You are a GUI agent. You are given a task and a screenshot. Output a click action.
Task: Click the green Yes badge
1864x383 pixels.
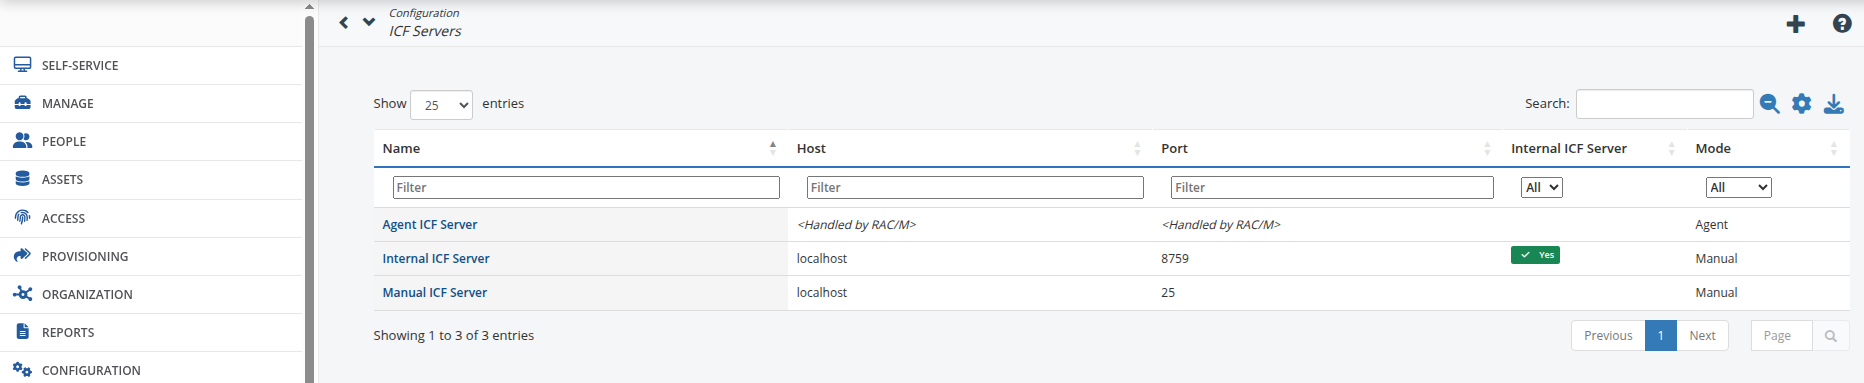point(1535,255)
